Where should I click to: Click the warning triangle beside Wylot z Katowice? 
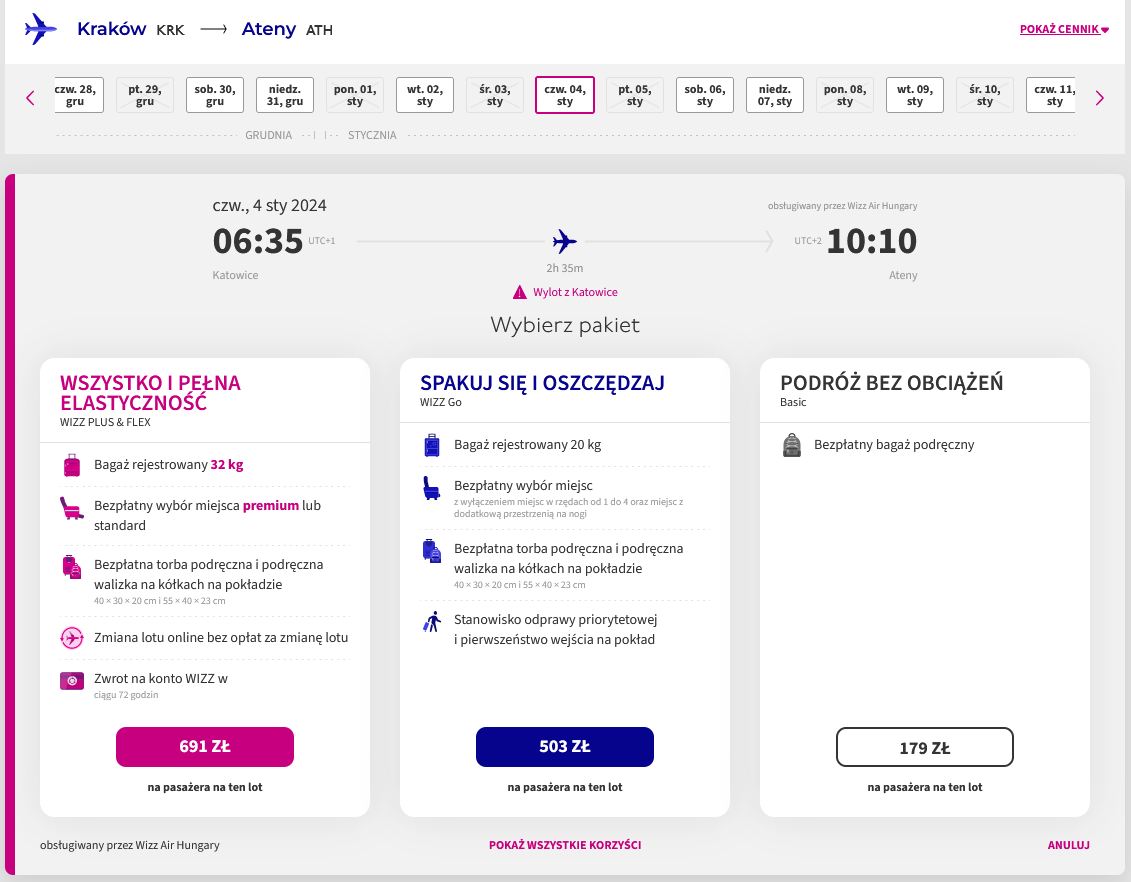pos(519,292)
